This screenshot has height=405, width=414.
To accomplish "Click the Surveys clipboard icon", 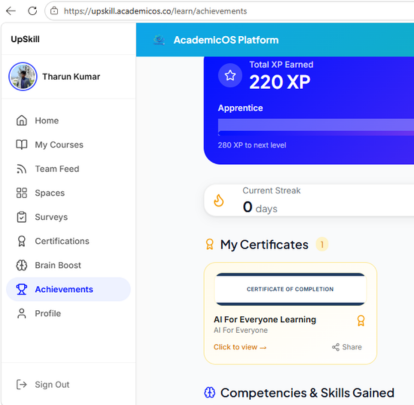I will tap(22, 217).
